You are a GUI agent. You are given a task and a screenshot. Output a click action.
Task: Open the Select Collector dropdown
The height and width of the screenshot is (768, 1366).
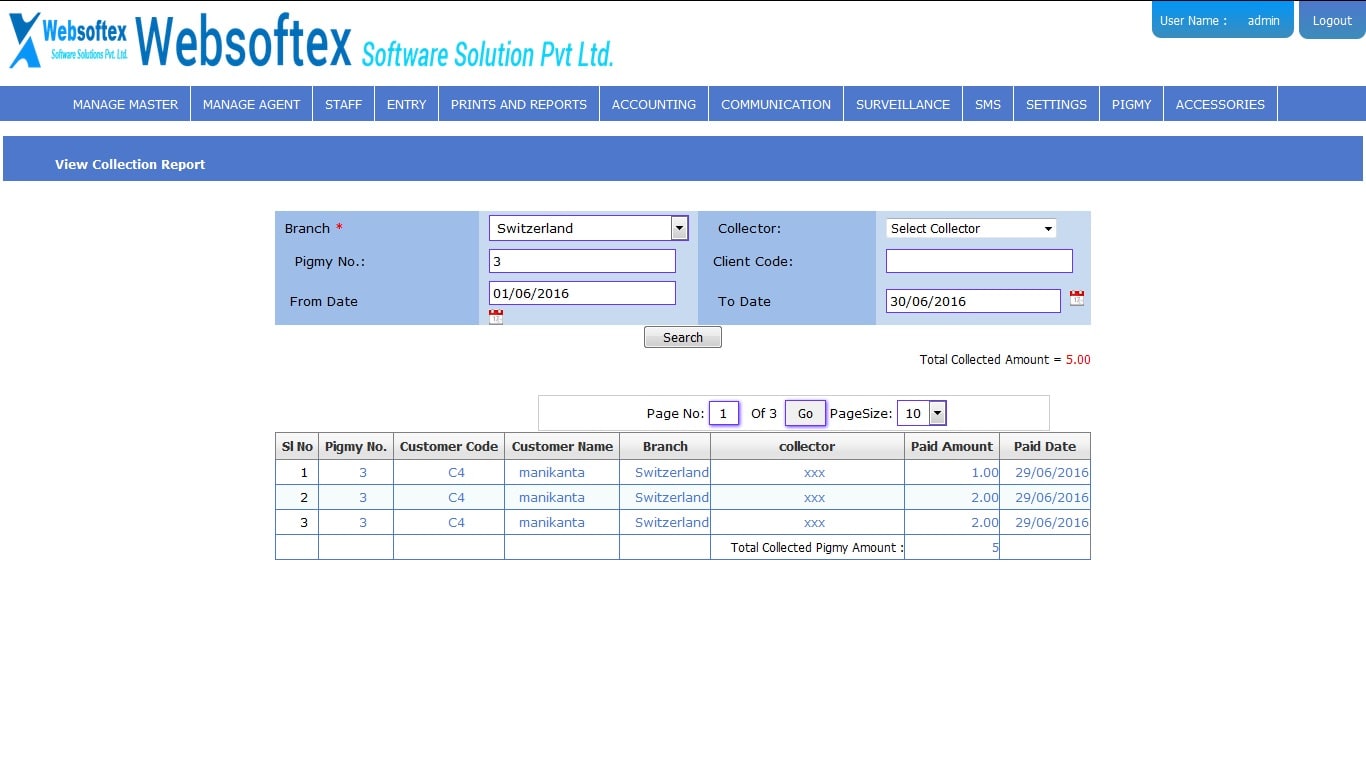click(971, 228)
